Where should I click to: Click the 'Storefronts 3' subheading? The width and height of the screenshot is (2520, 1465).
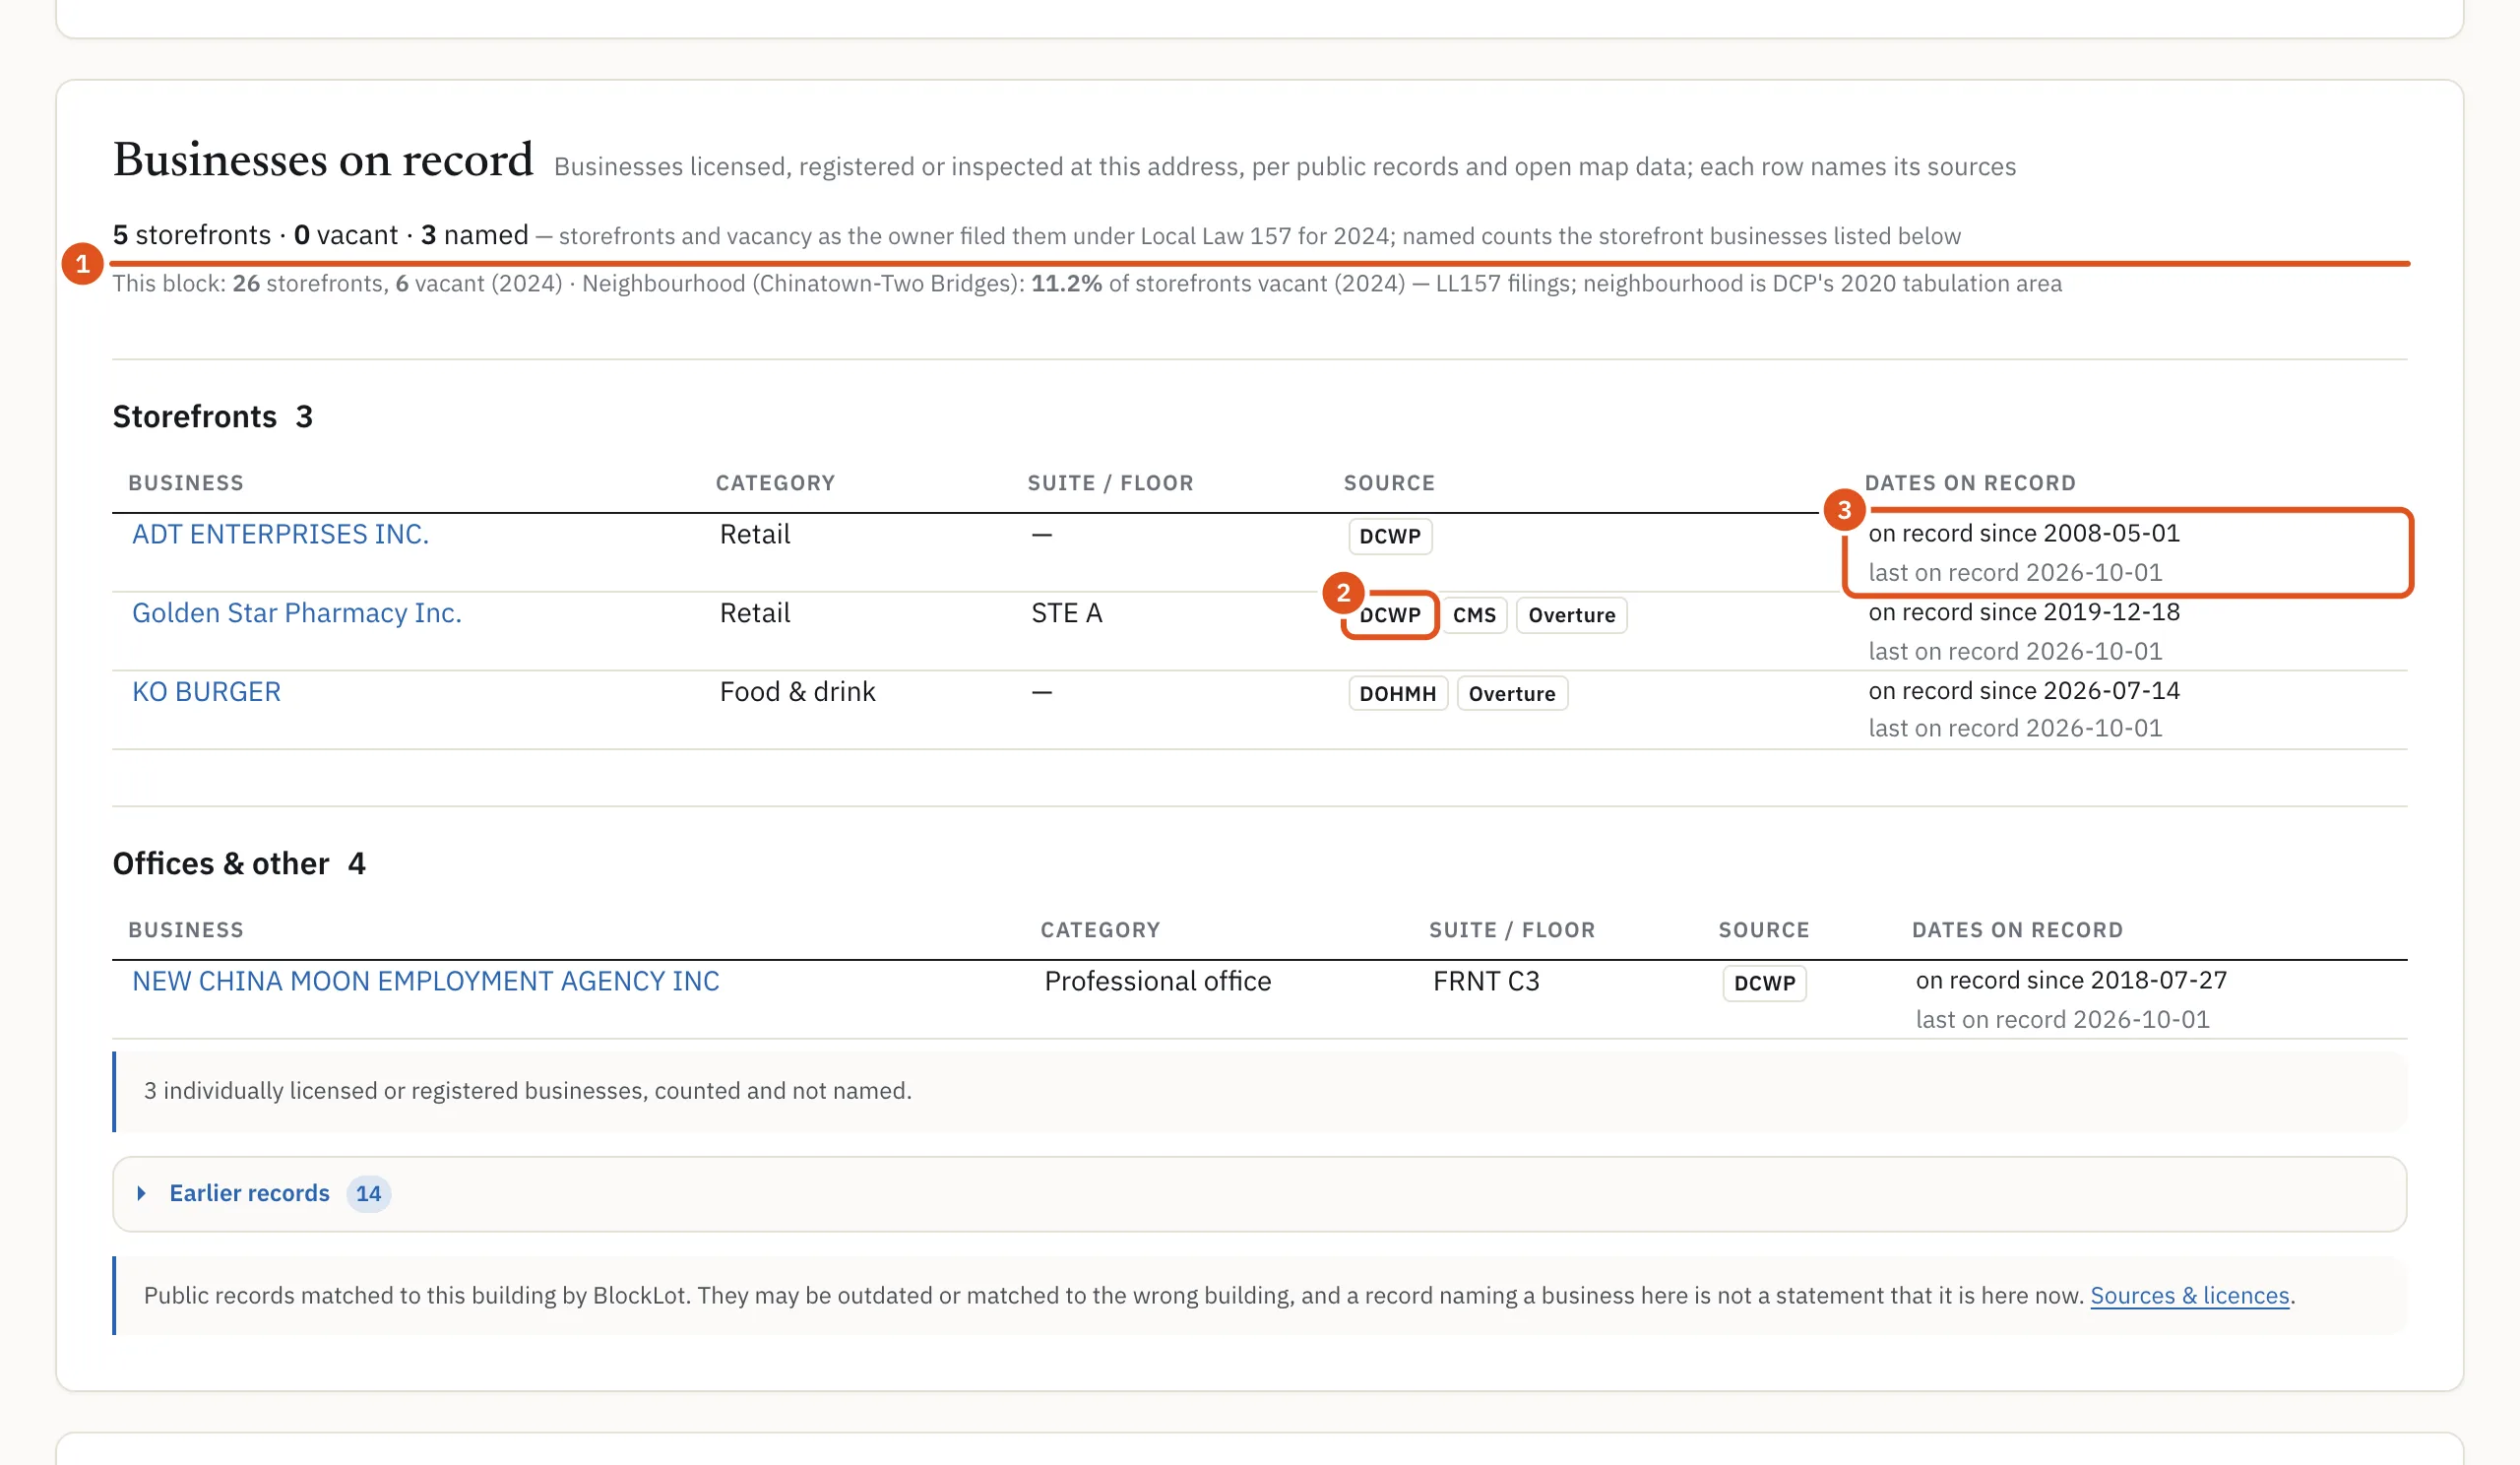[213, 416]
